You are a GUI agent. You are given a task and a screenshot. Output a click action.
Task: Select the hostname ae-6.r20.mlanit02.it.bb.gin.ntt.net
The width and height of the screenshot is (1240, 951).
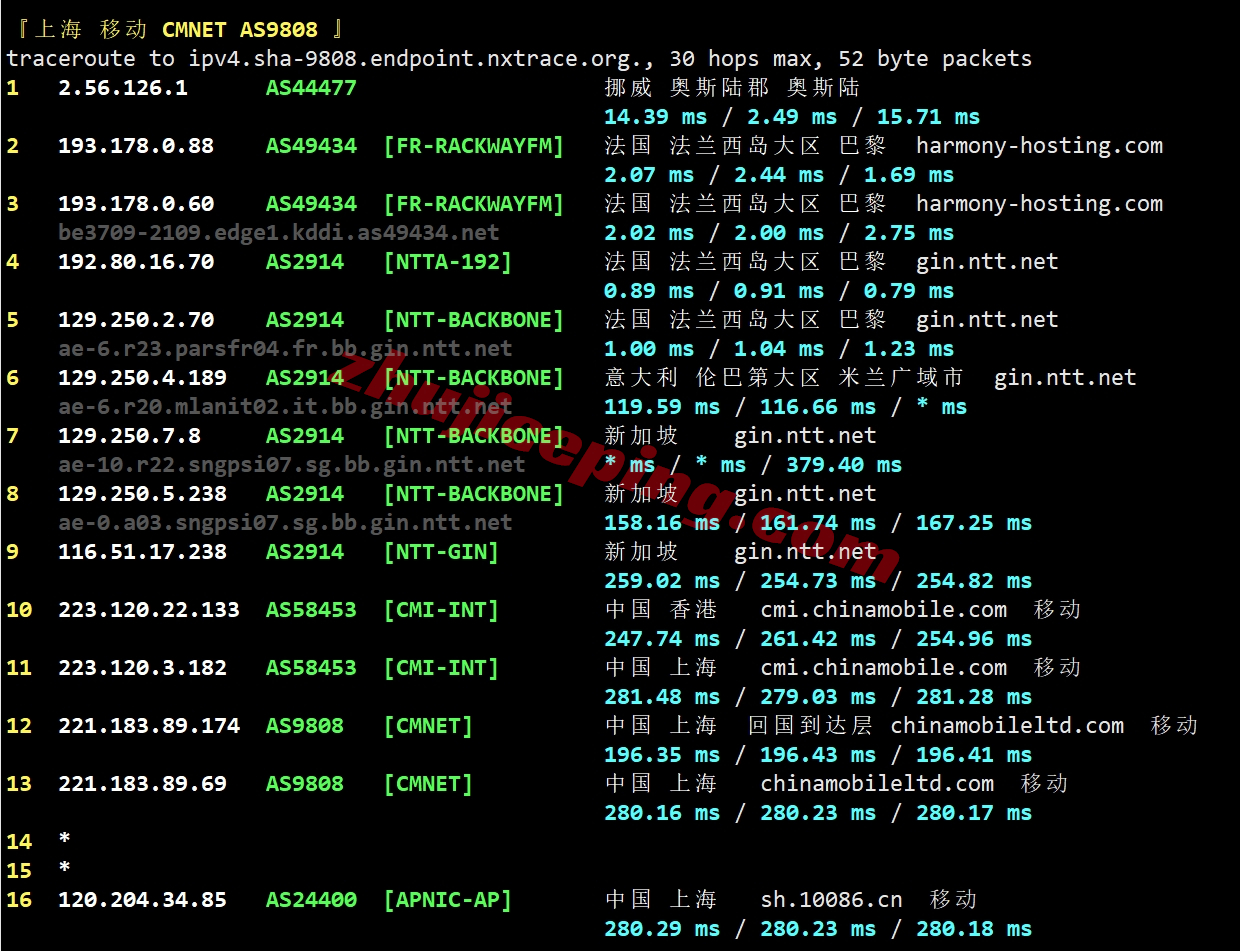[x=285, y=407]
